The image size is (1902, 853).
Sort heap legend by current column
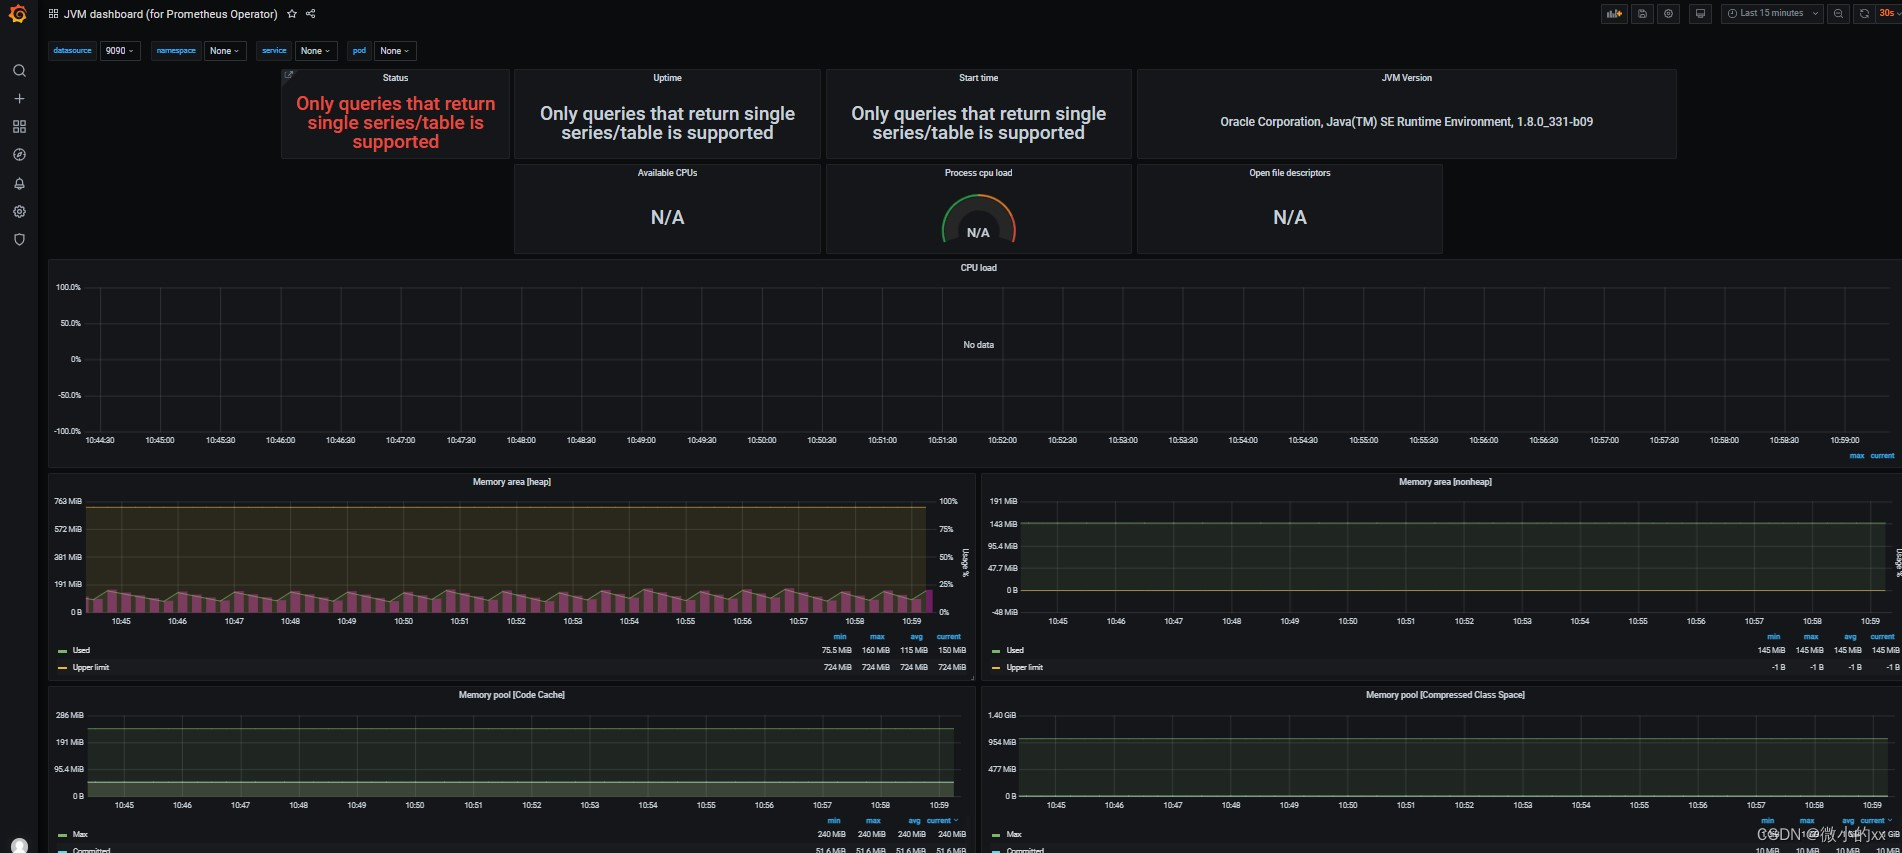(949, 637)
